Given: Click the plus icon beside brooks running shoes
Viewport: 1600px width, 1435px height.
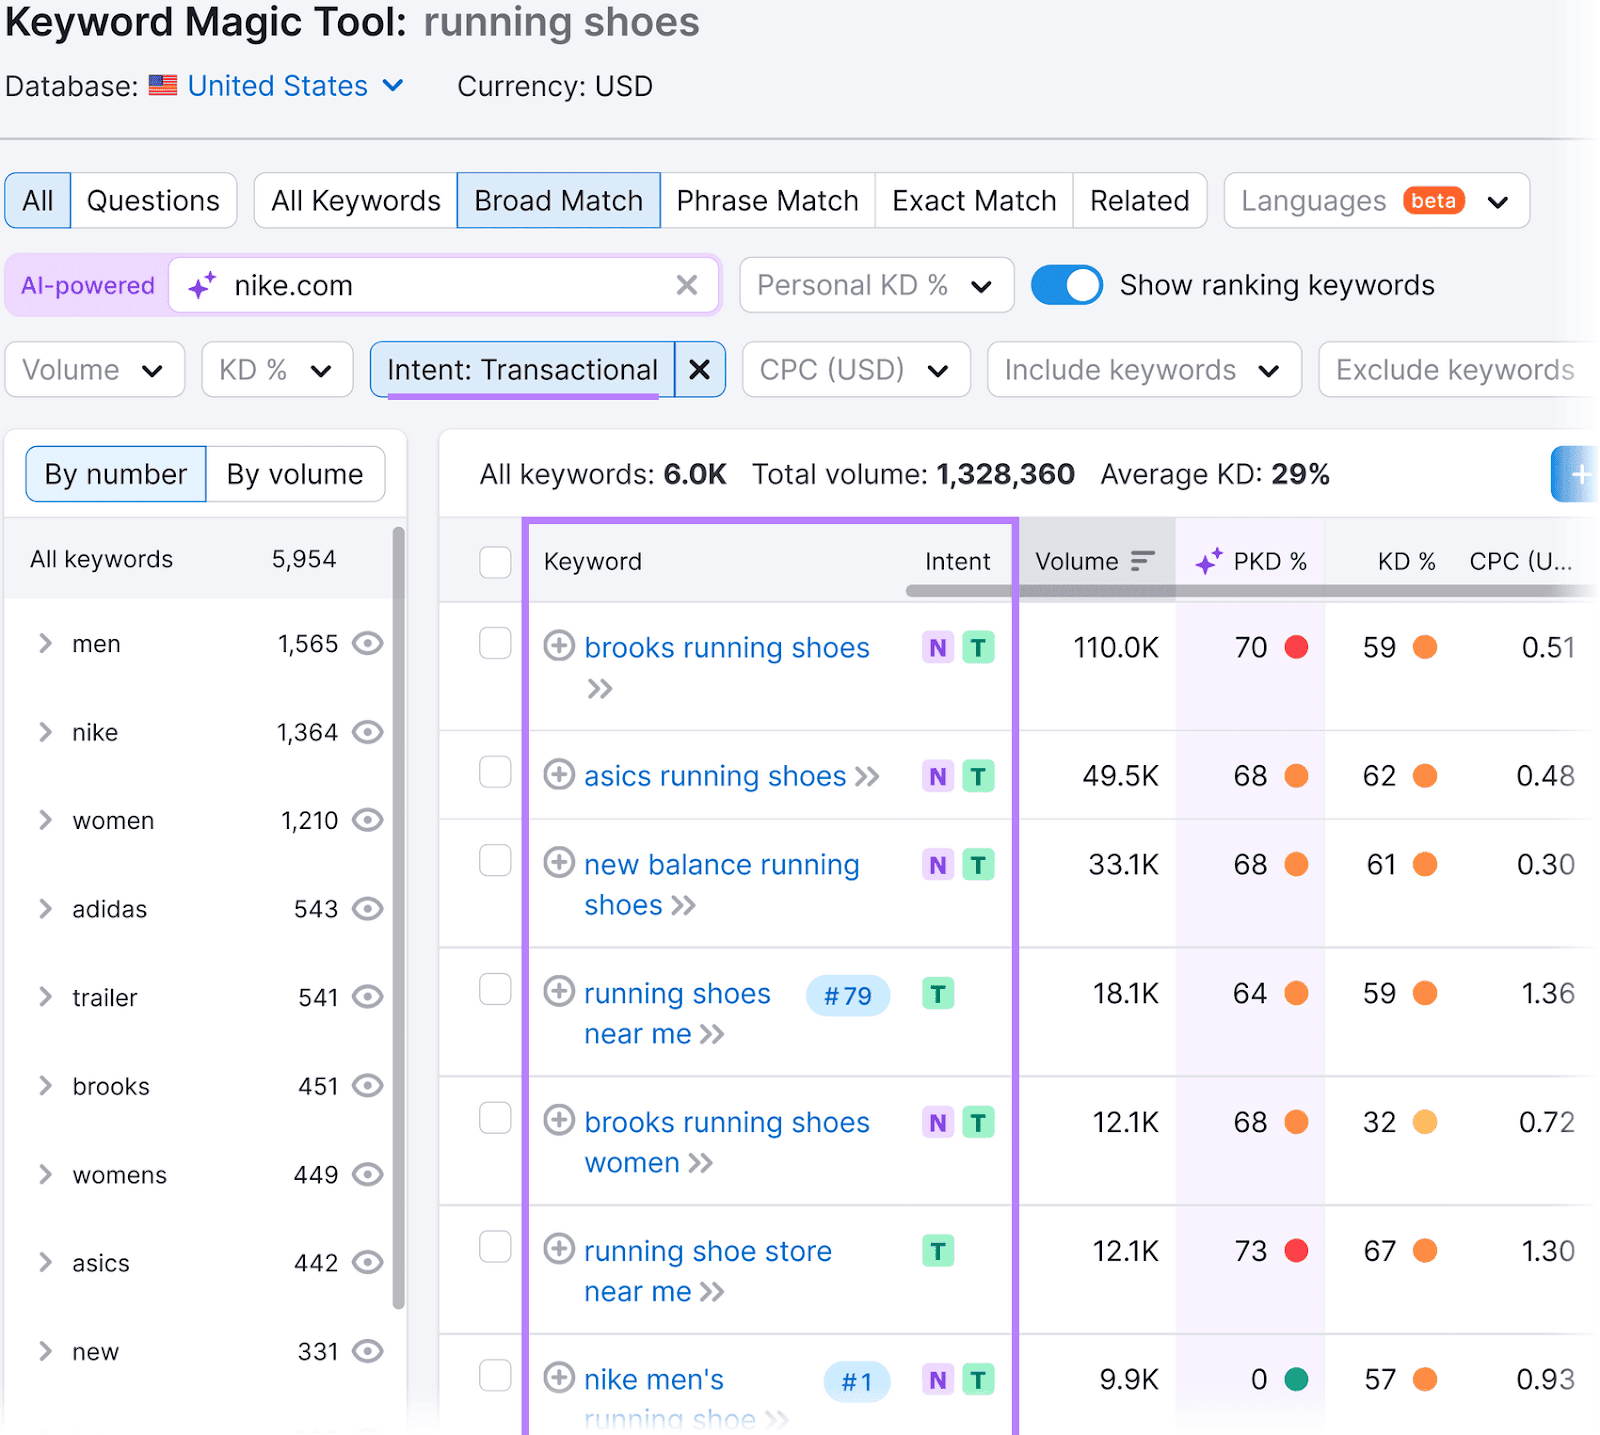Looking at the screenshot, I should click(559, 647).
